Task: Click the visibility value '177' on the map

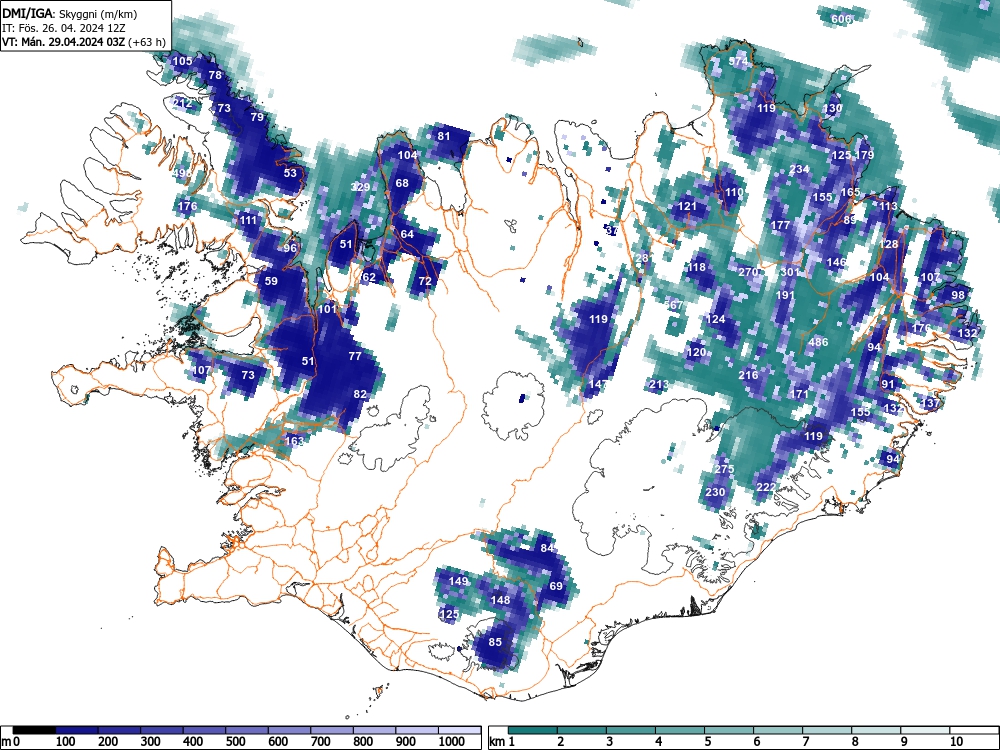Action: 781,225
